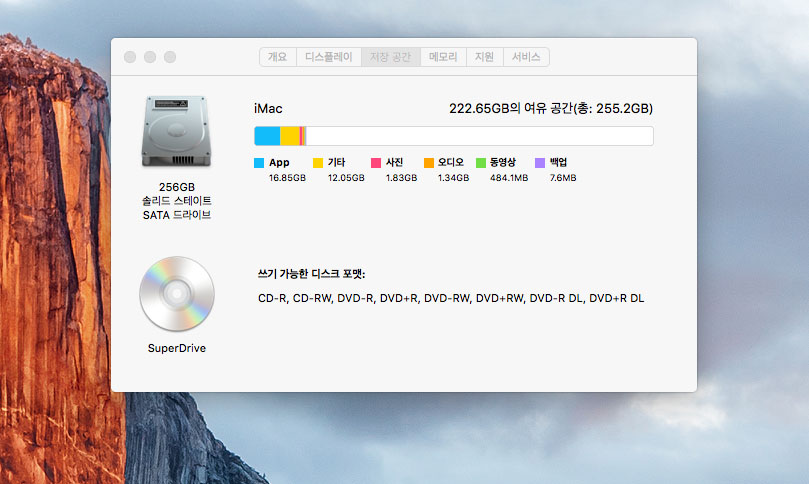Viewport: 809px width, 484px height.
Task: Click the solid state drive icon
Action: (177, 132)
